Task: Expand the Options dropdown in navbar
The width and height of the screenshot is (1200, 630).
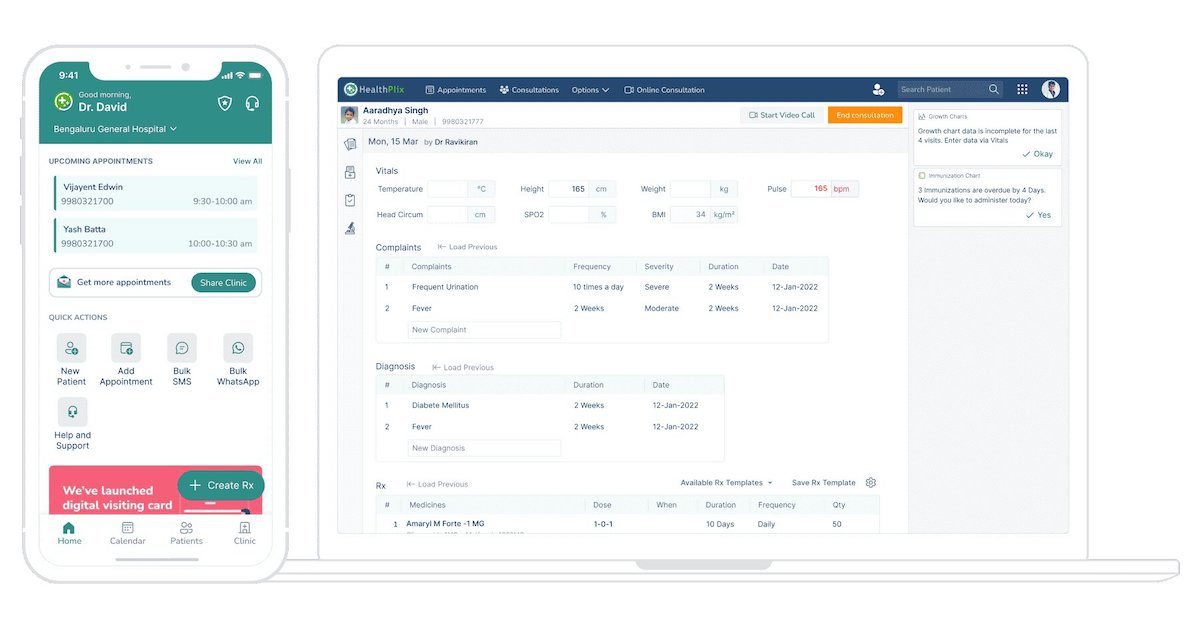Action: [590, 89]
